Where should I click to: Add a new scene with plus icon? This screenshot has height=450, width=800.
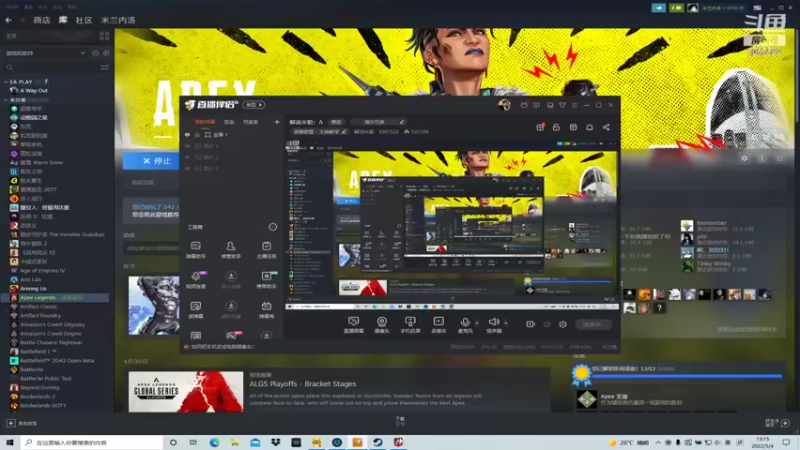(x=277, y=122)
